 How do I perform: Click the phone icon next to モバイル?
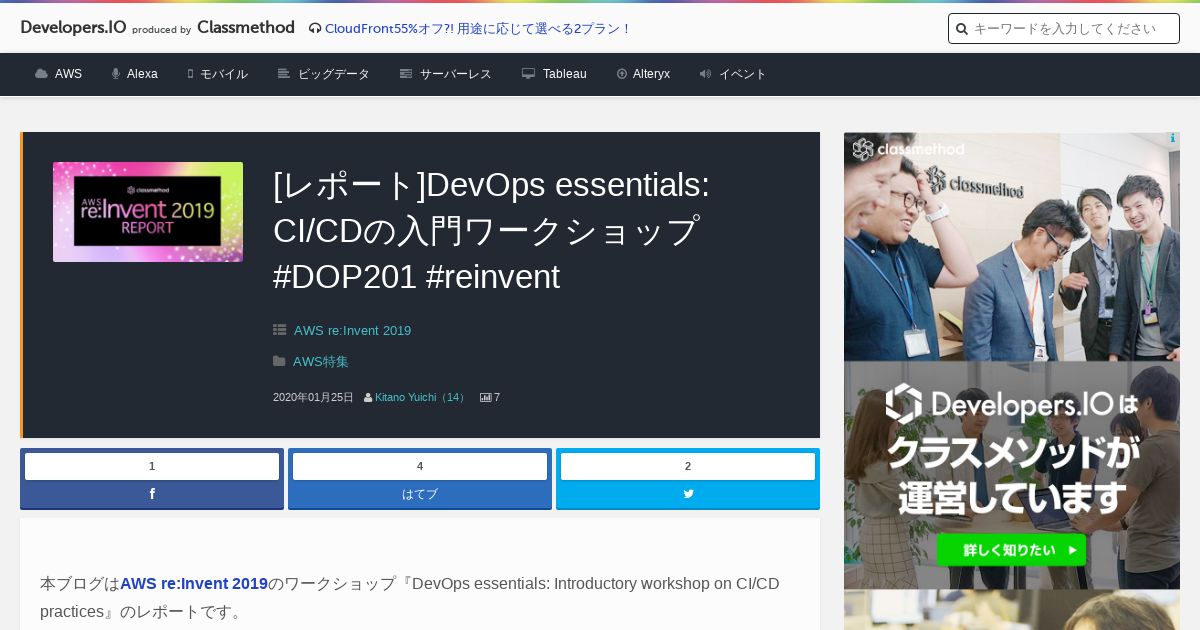[x=190, y=74]
